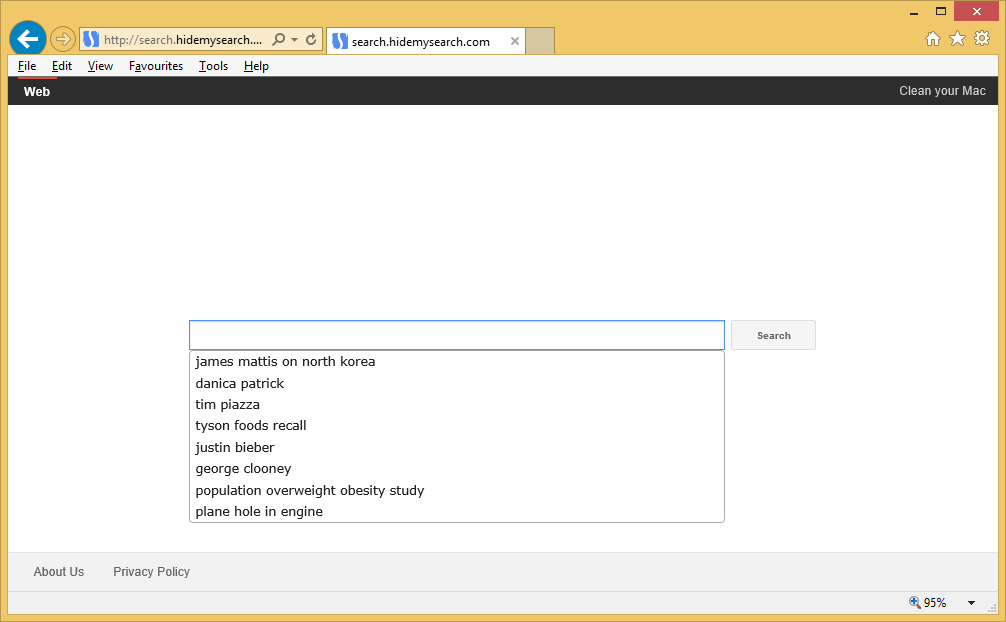Click the Forward navigation arrow
The width and height of the screenshot is (1006, 622).
point(63,39)
